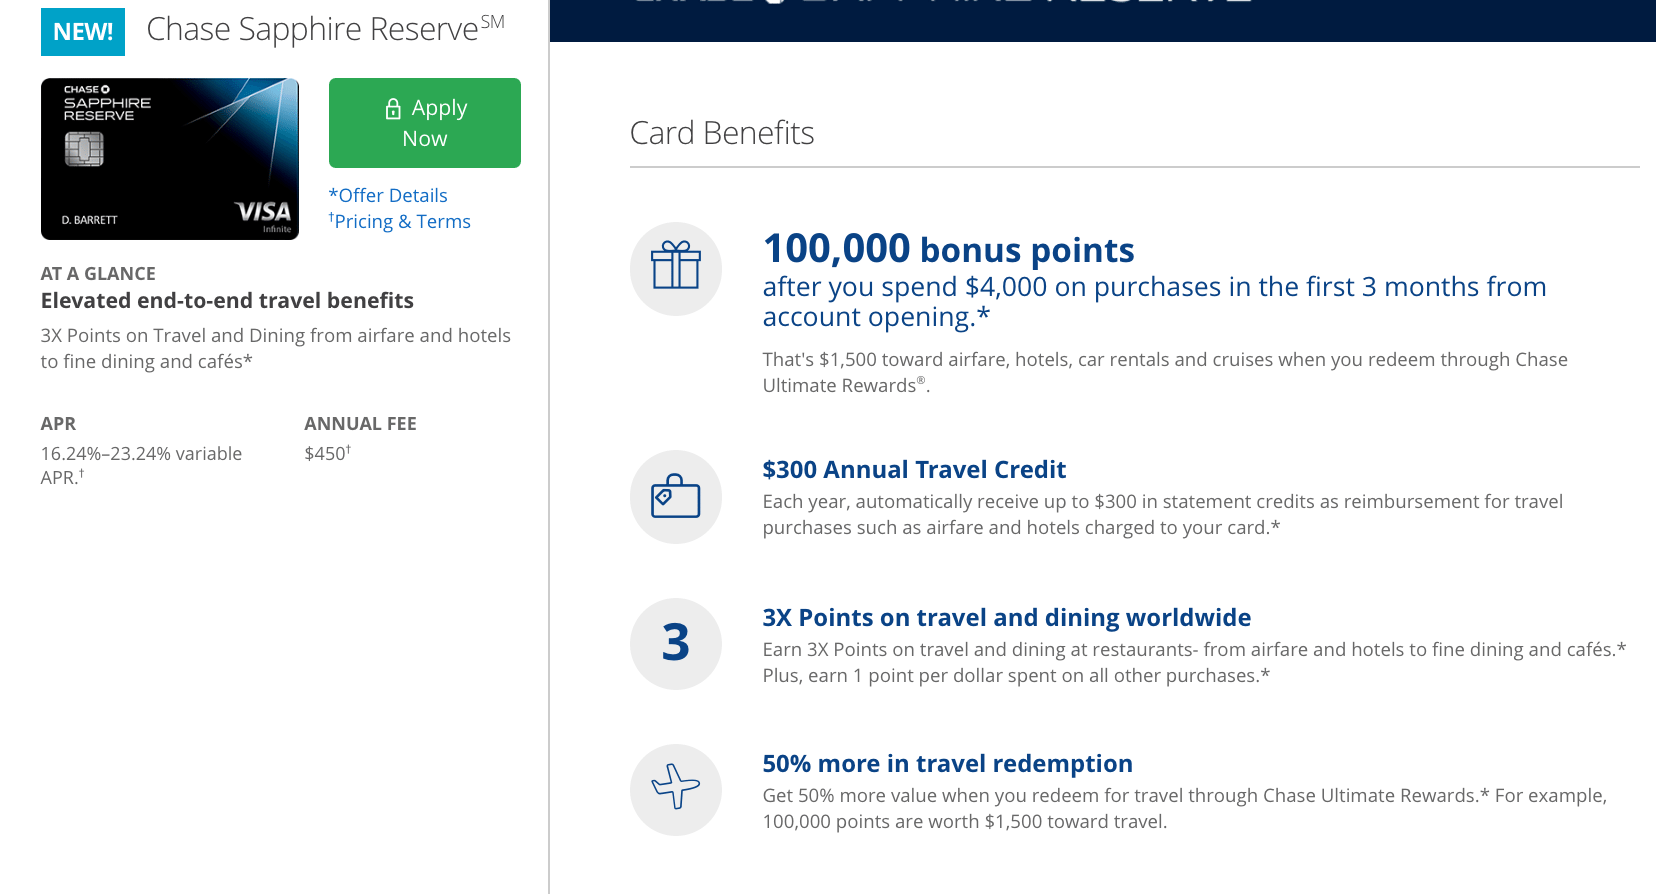Viewport: 1656px width, 894px height.
Task: Click the Card Benefits section heading
Action: (722, 133)
